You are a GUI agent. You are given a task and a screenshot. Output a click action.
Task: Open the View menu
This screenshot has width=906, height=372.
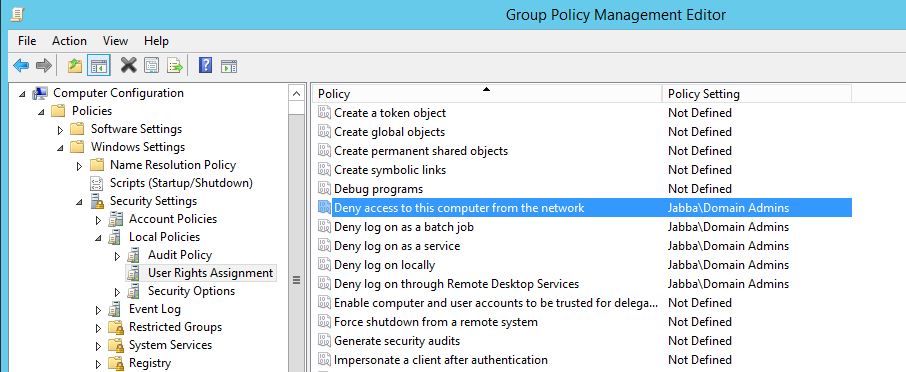tap(115, 41)
